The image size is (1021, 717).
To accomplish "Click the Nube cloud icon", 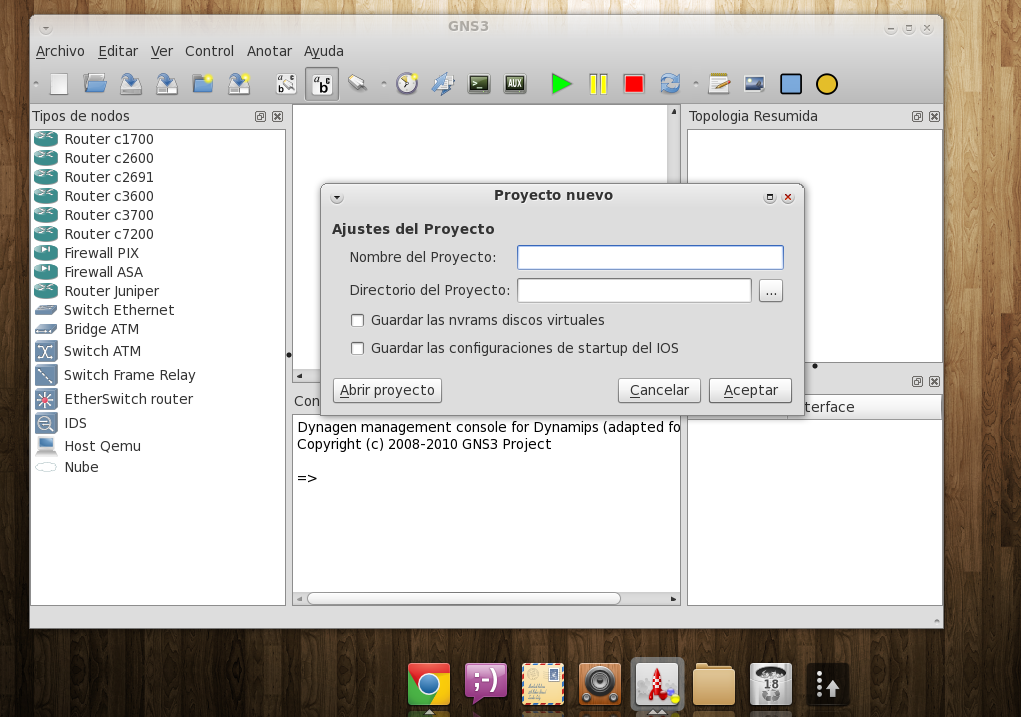I will coord(46,467).
